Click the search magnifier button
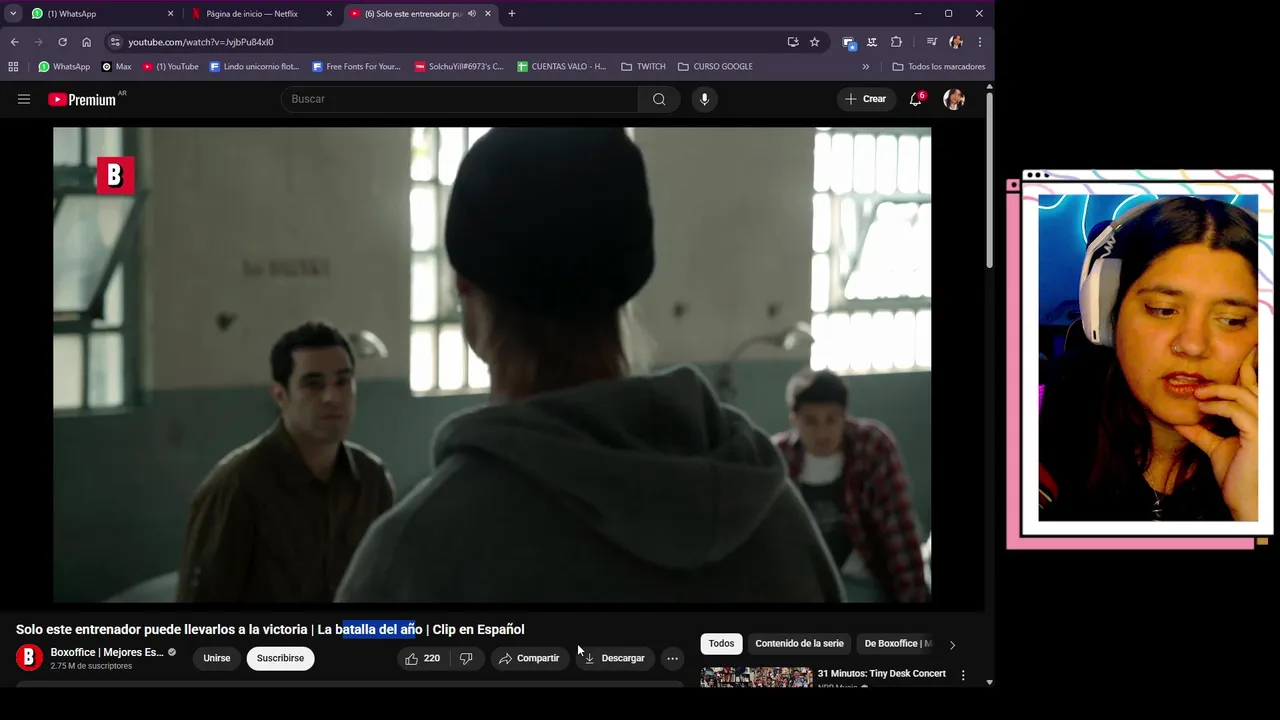 [659, 99]
